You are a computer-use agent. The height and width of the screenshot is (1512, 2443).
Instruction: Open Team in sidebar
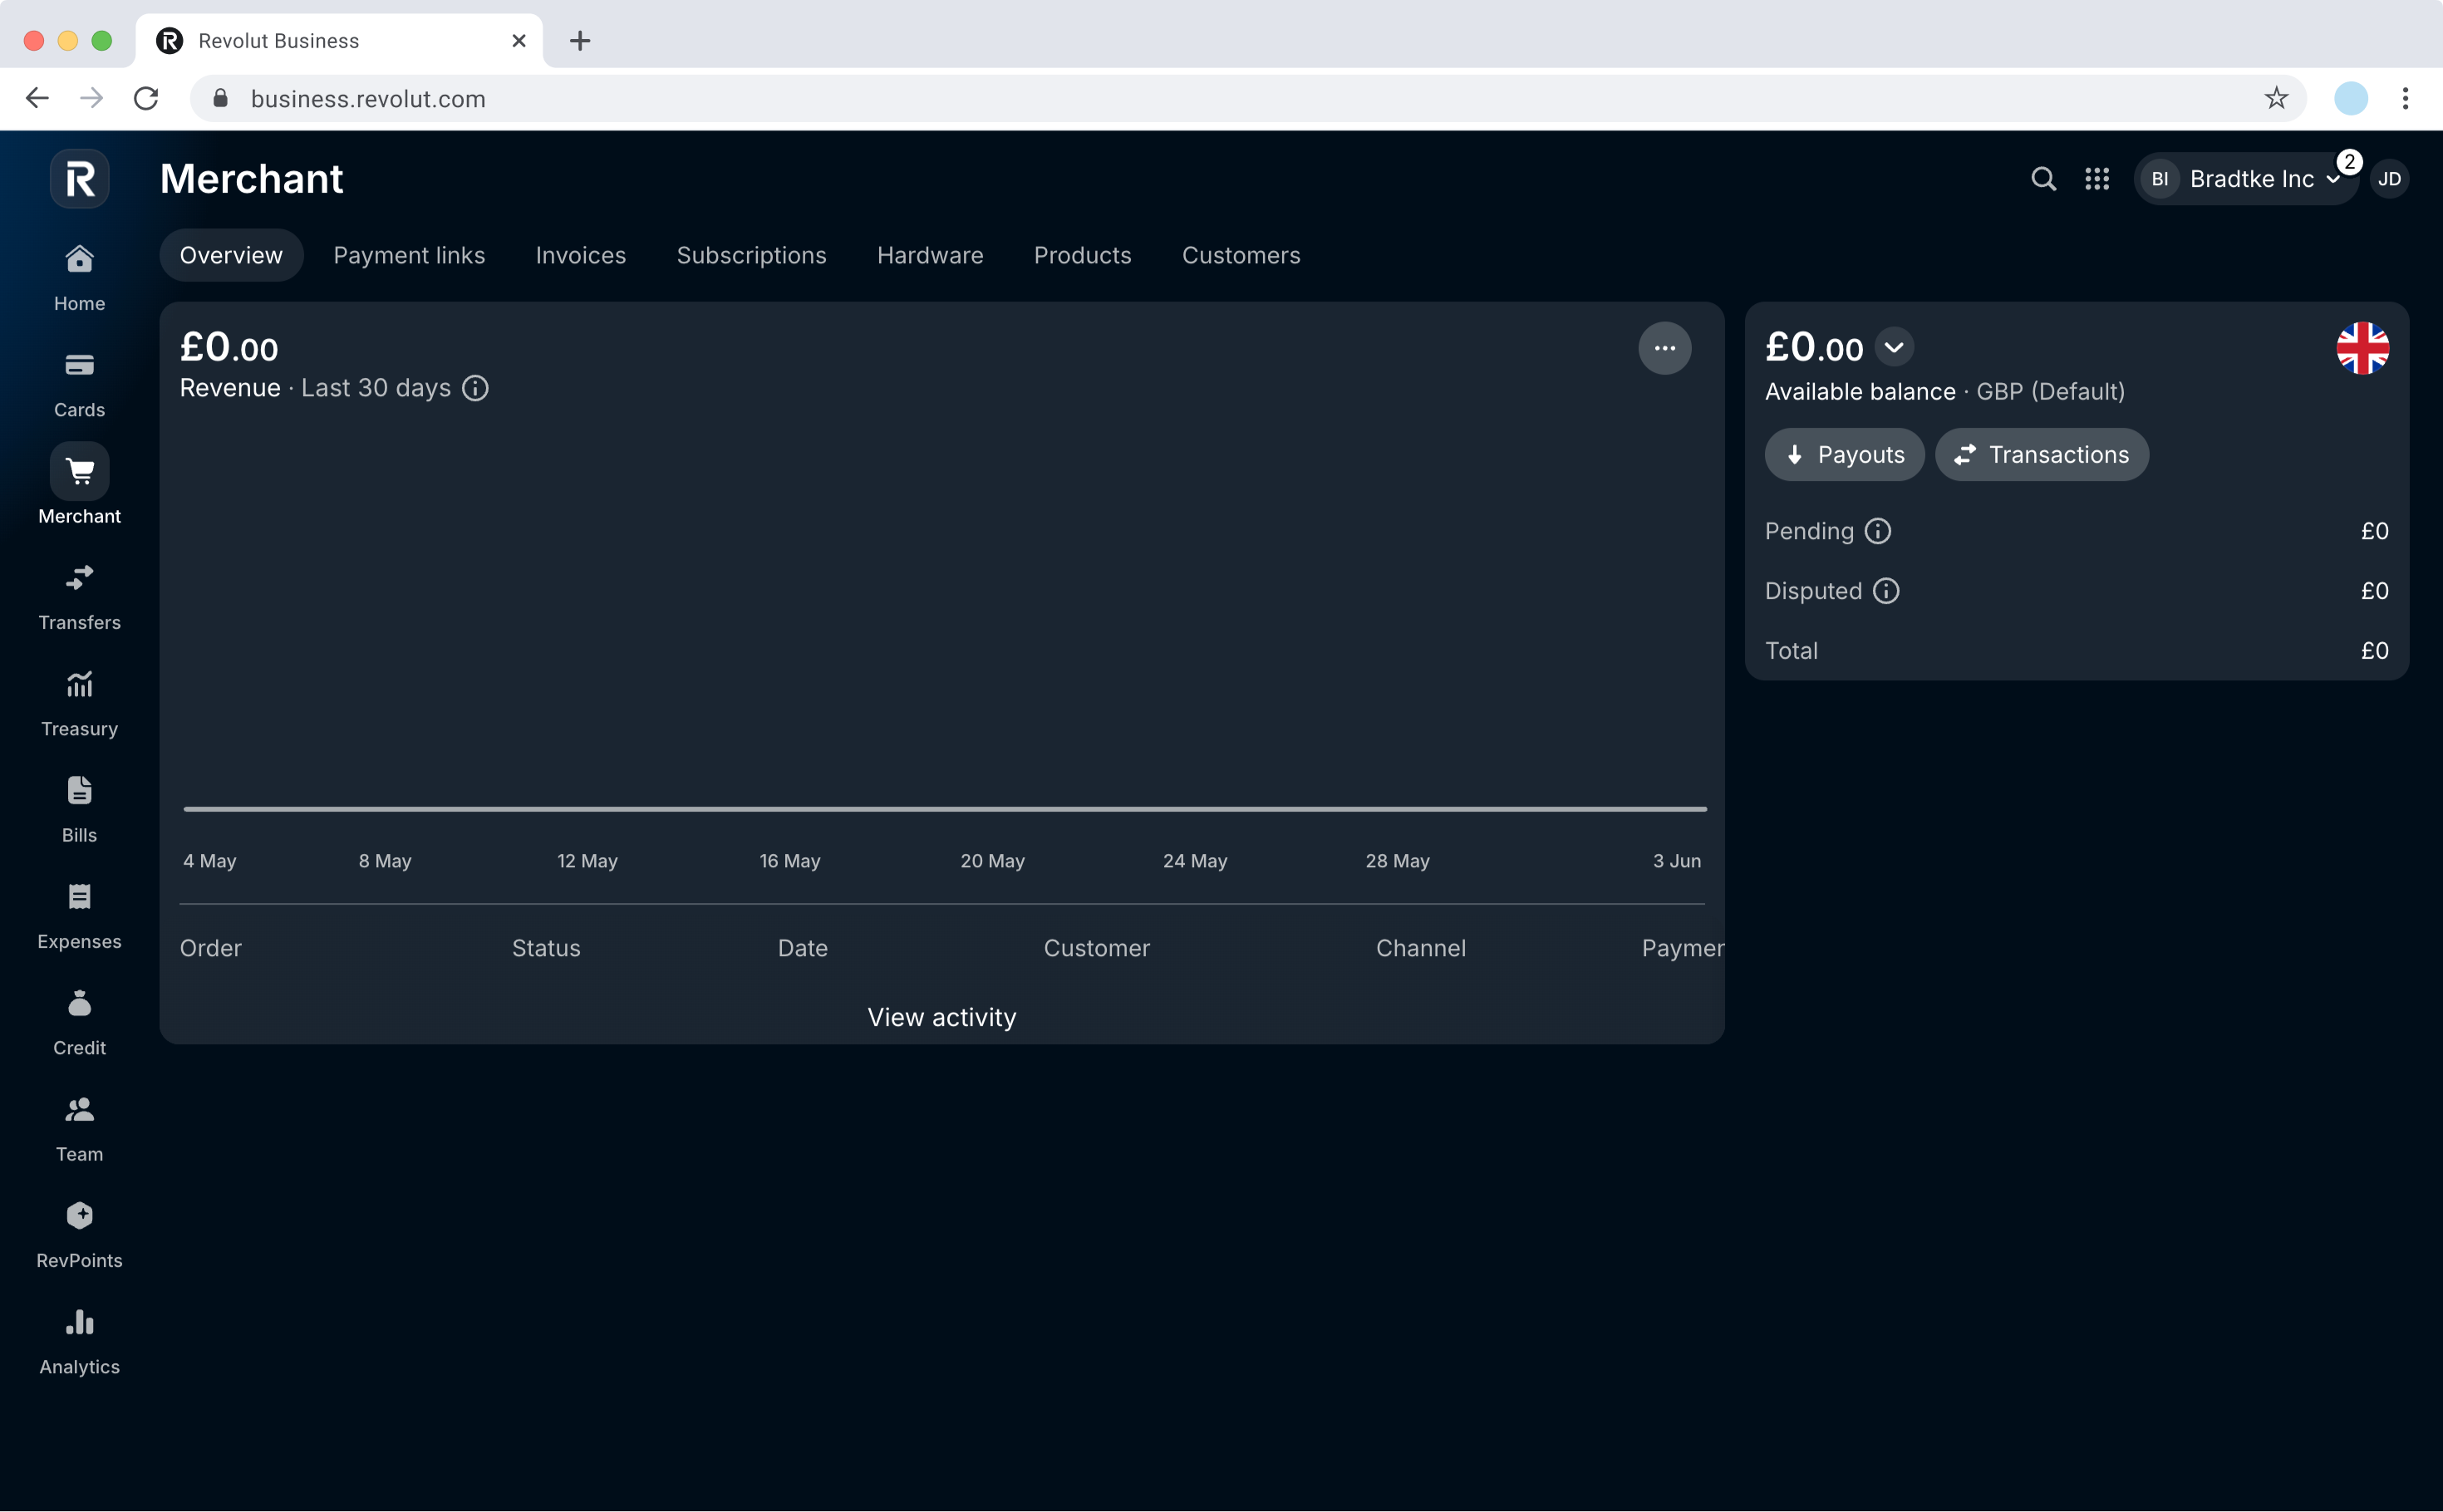79,1129
